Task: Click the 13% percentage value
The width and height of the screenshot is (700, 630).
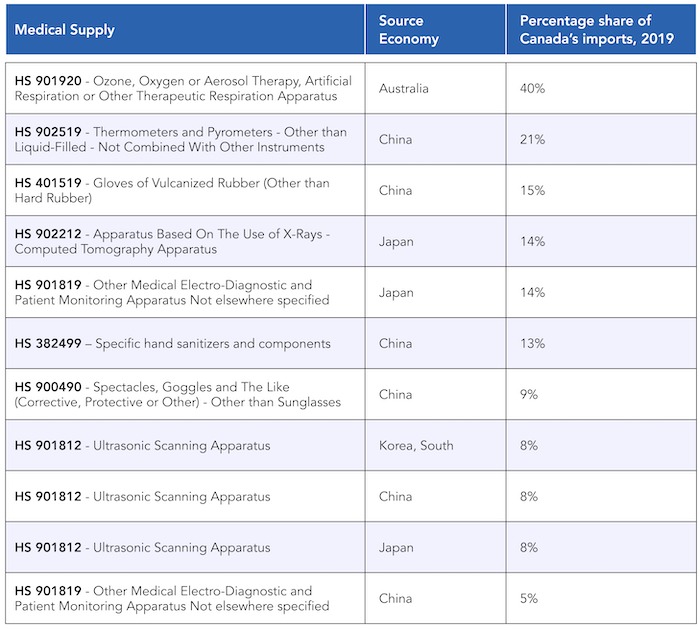Action: pyautogui.click(x=532, y=344)
